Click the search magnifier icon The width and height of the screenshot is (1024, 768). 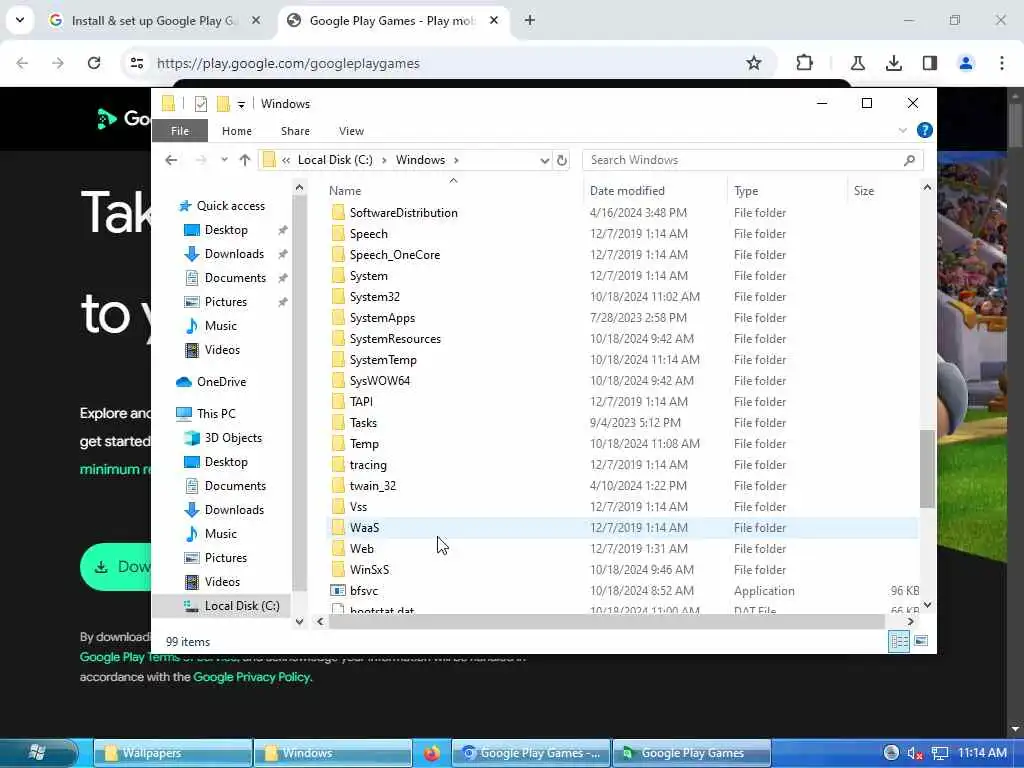click(x=909, y=160)
